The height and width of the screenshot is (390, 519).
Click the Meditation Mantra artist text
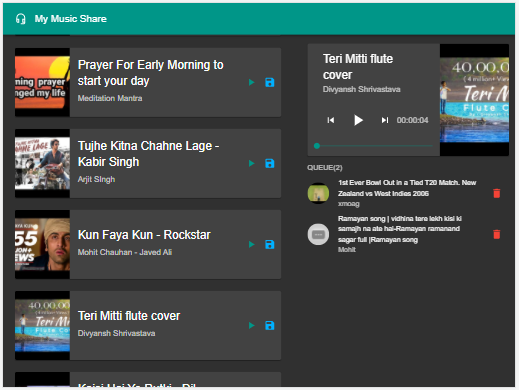click(x=110, y=98)
